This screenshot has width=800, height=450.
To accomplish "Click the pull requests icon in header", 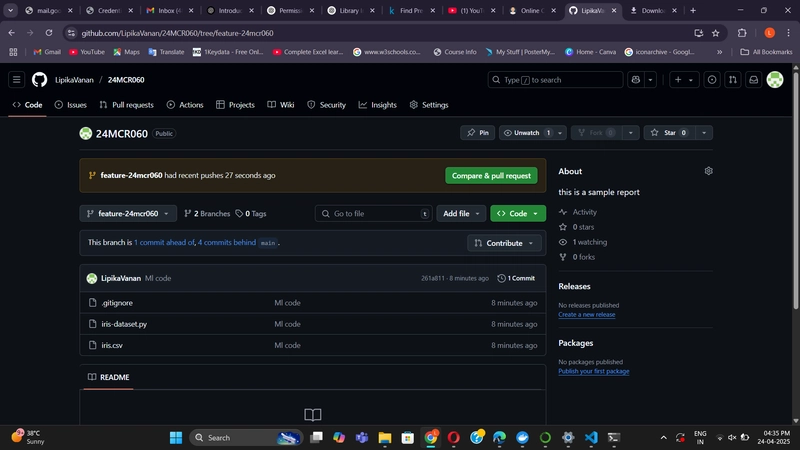I will tap(733, 80).
